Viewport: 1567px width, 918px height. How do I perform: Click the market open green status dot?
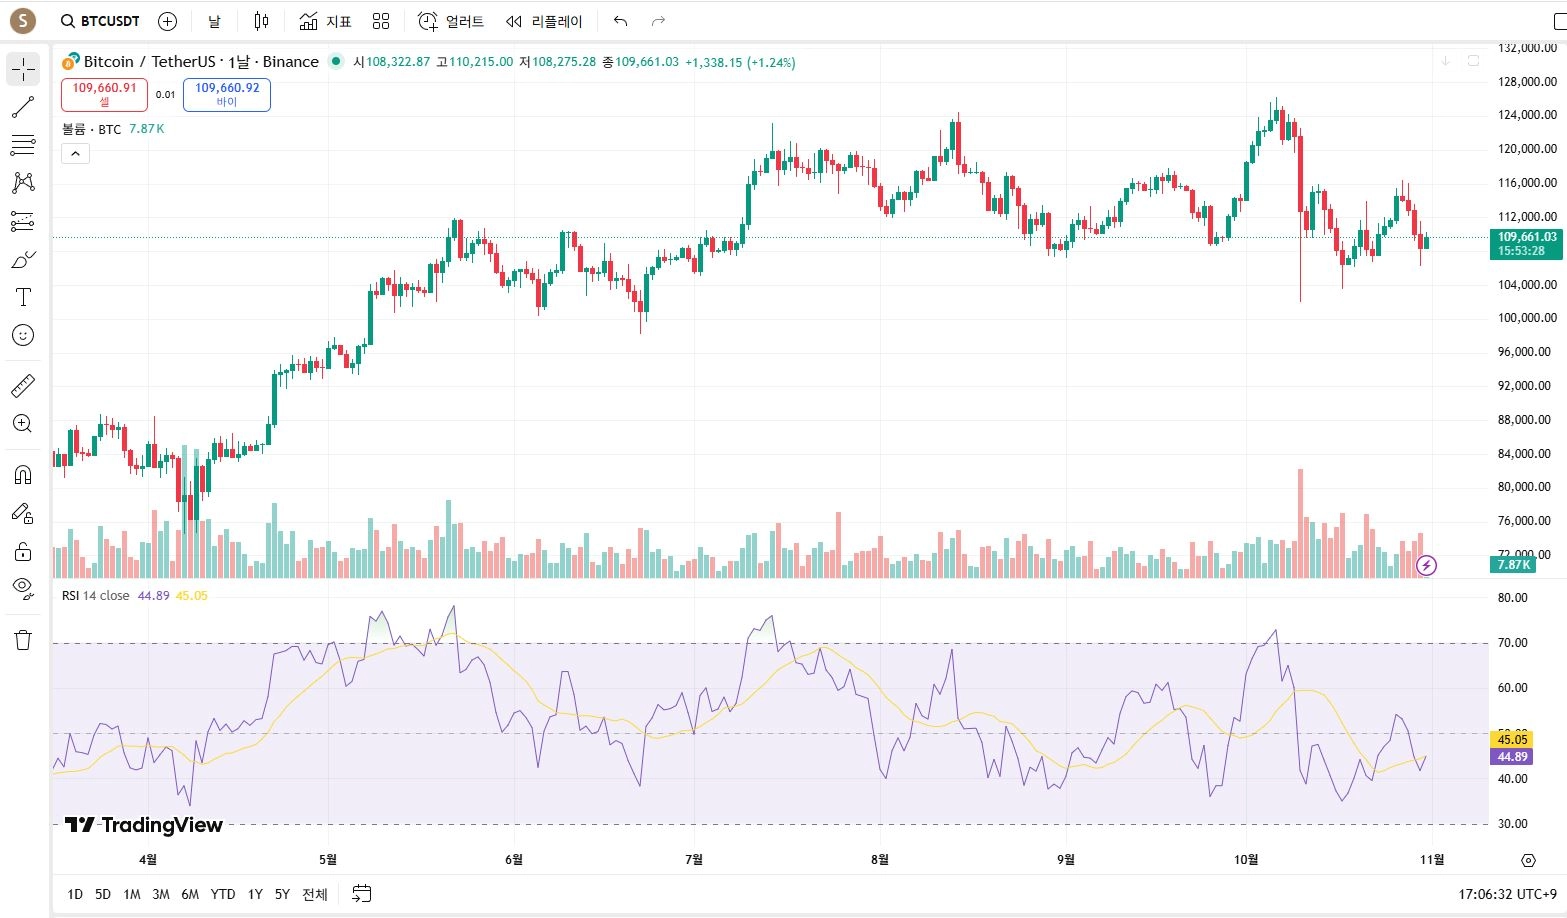tap(335, 61)
